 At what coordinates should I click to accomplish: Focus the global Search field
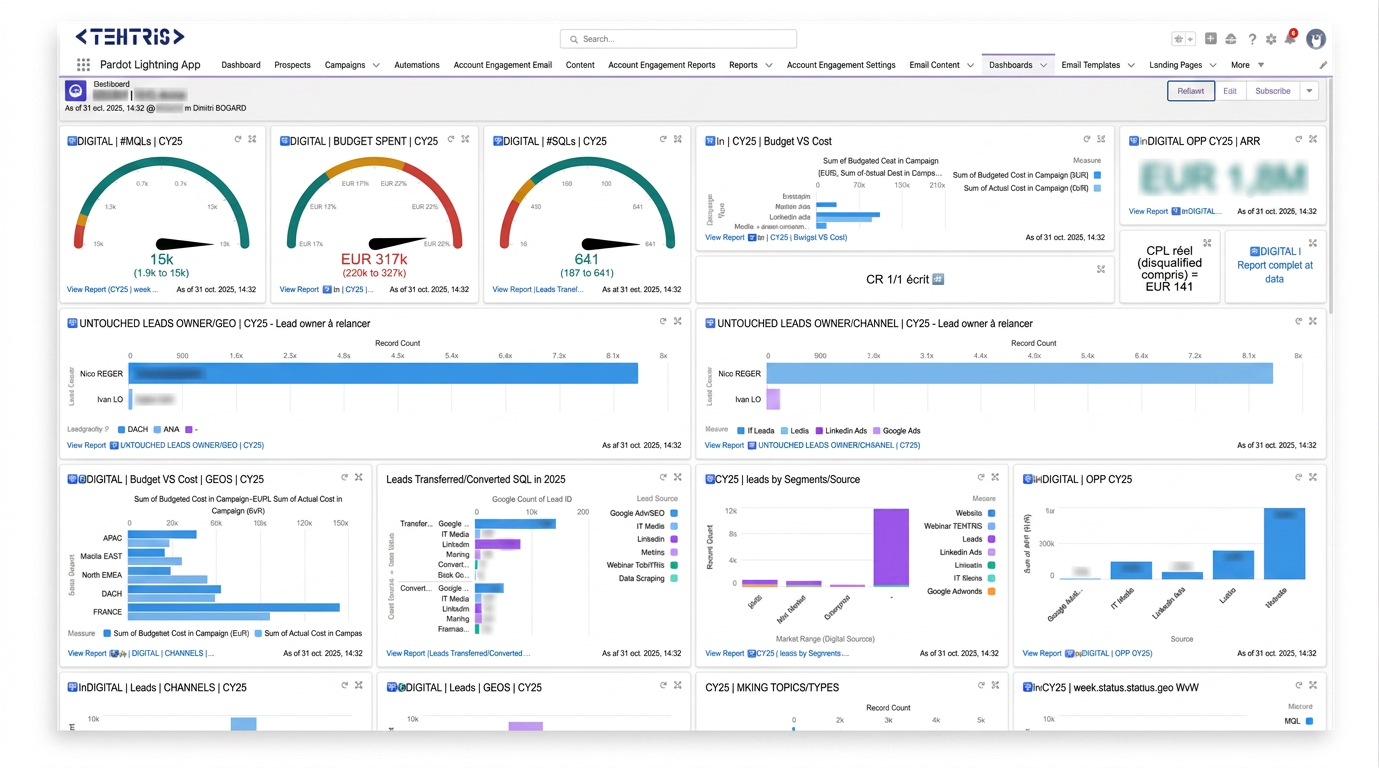[678, 39]
